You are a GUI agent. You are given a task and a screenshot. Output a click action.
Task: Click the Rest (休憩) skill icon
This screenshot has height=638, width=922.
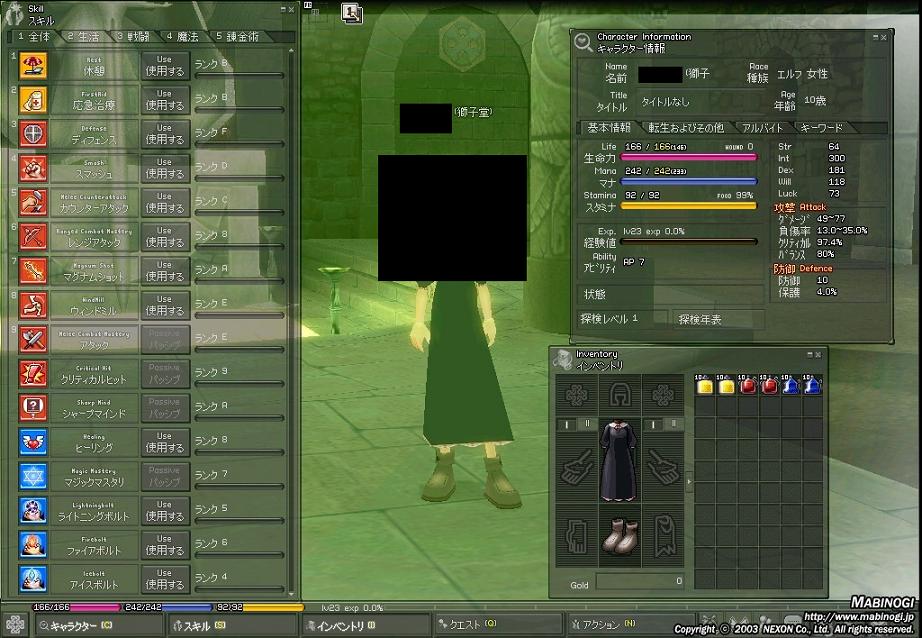point(33,65)
